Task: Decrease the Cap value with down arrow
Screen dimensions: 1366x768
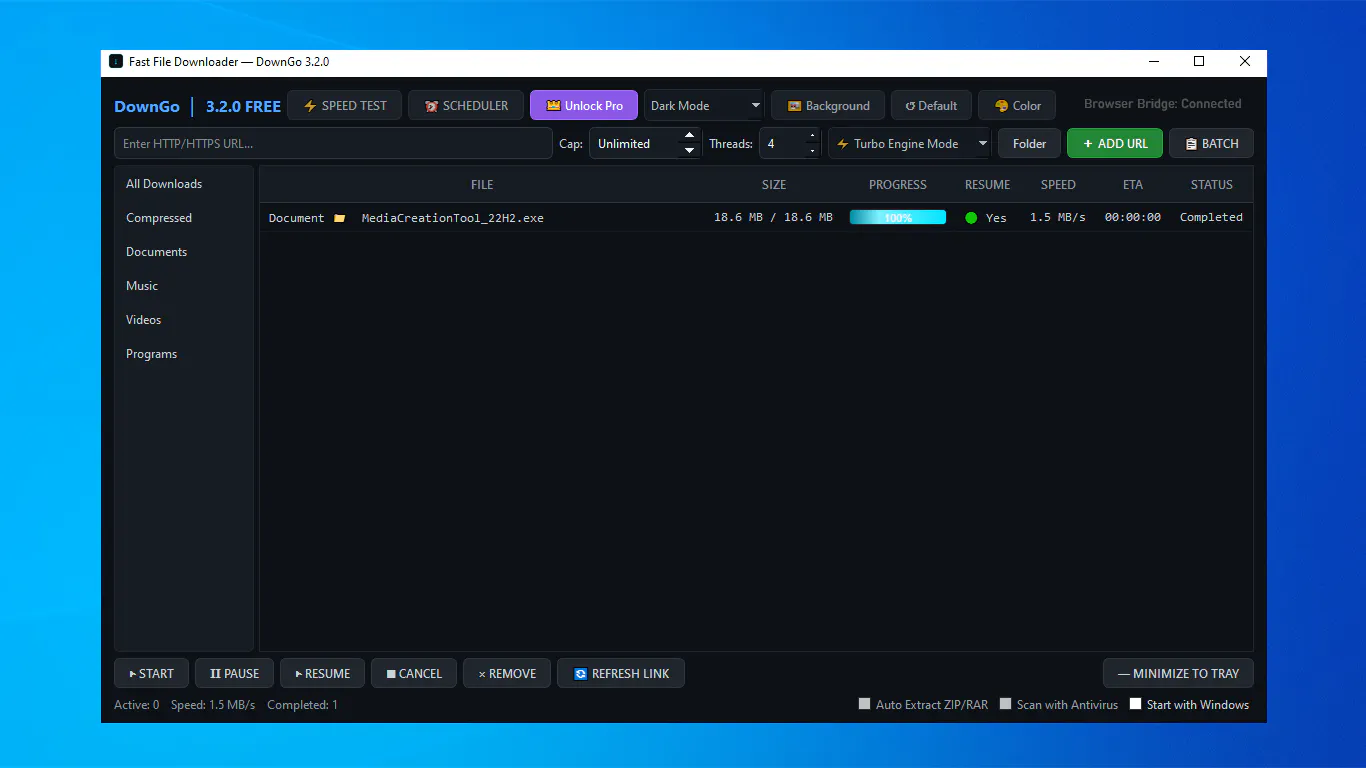Action: coord(689,150)
